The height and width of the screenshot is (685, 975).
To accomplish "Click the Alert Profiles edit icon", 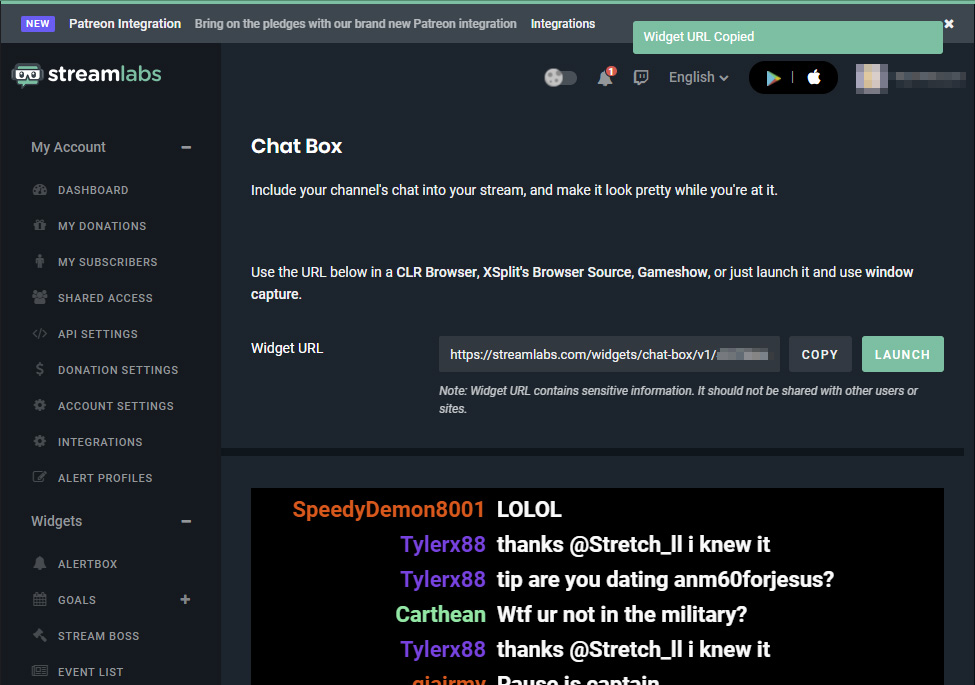I will [x=40, y=477].
